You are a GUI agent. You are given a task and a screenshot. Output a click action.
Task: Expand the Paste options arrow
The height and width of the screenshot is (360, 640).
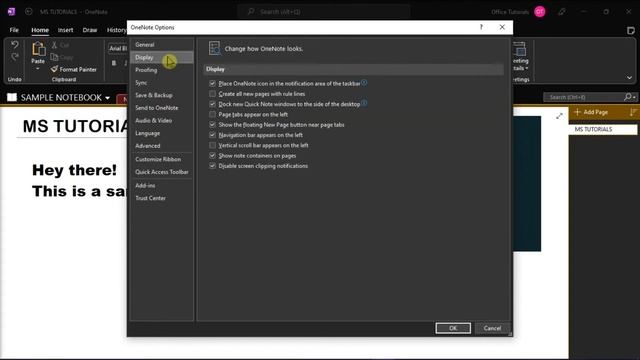tap(38, 68)
